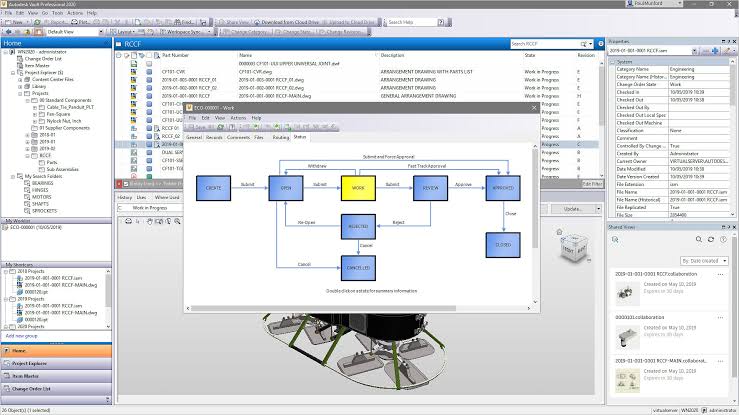Open the Default View dropdown
739x415 pixels.
click(x=101, y=32)
